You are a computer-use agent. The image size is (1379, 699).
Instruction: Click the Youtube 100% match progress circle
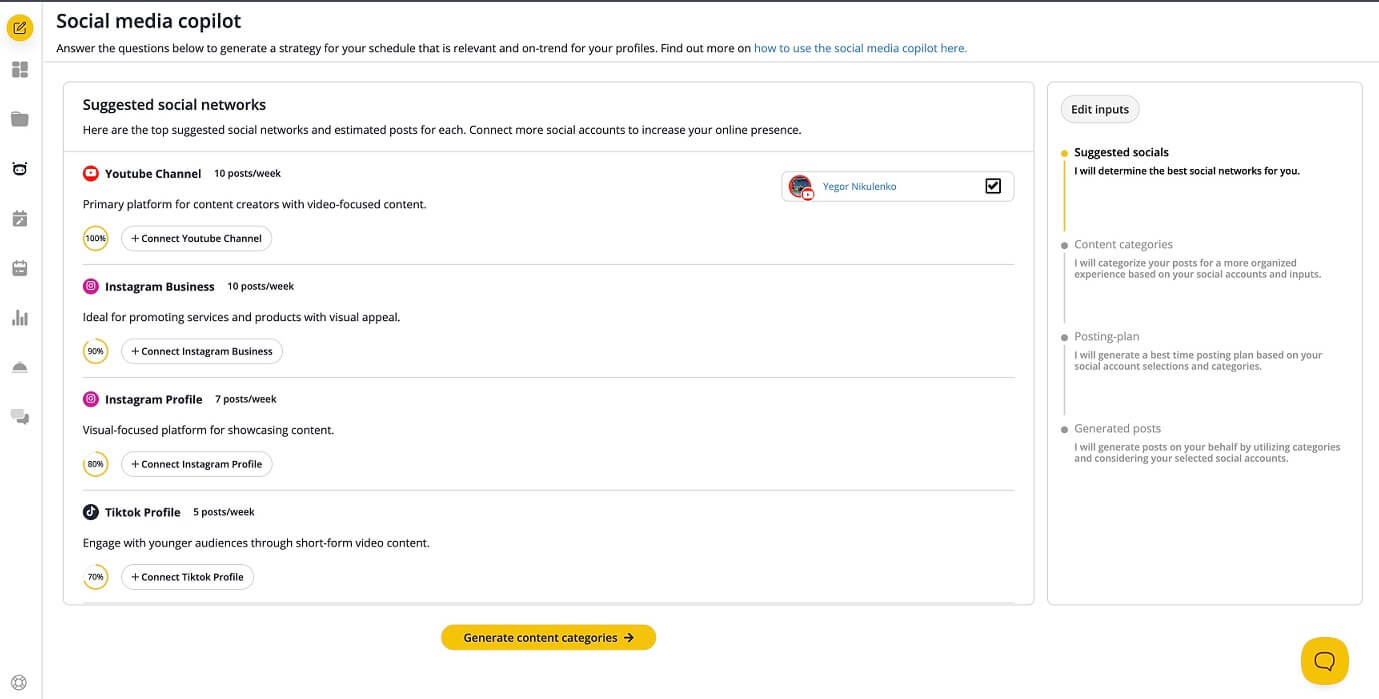(x=96, y=239)
